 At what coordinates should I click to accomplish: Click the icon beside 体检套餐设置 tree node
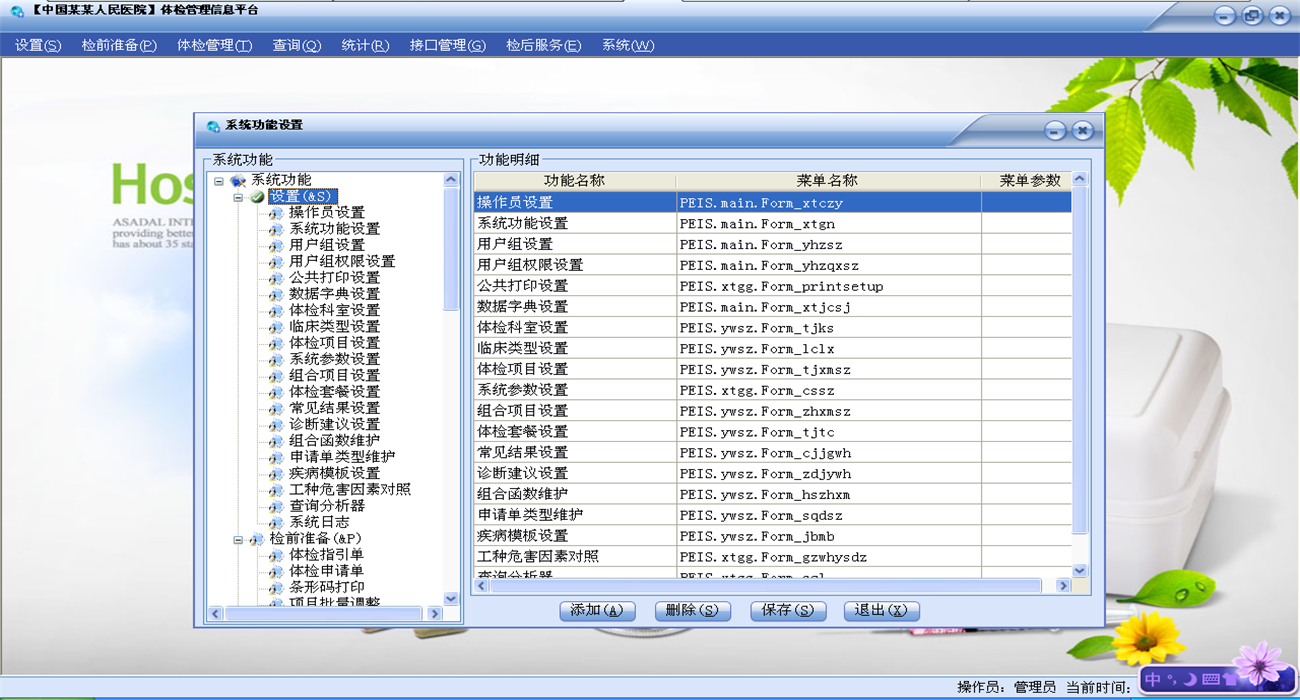[x=276, y=392]
